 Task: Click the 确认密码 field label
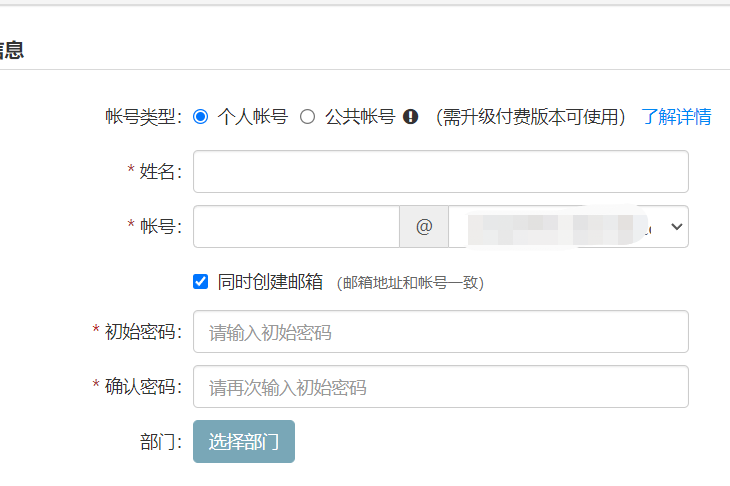142,387
